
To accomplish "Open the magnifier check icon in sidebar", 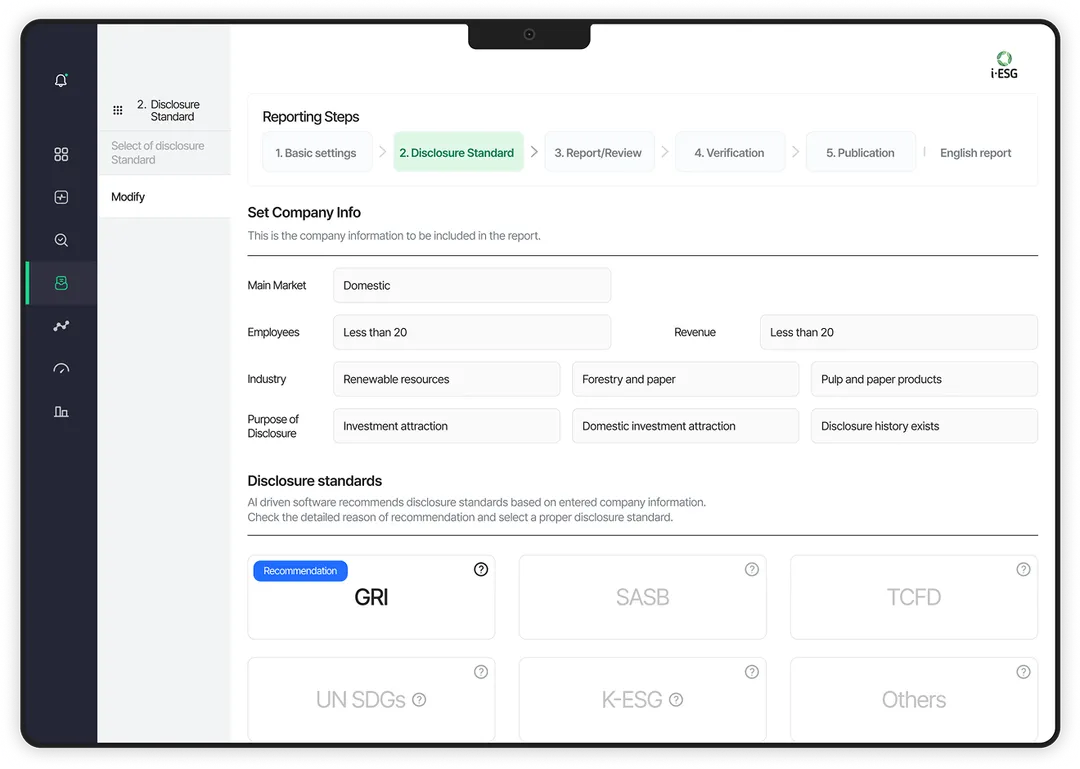I will [61, 240].
